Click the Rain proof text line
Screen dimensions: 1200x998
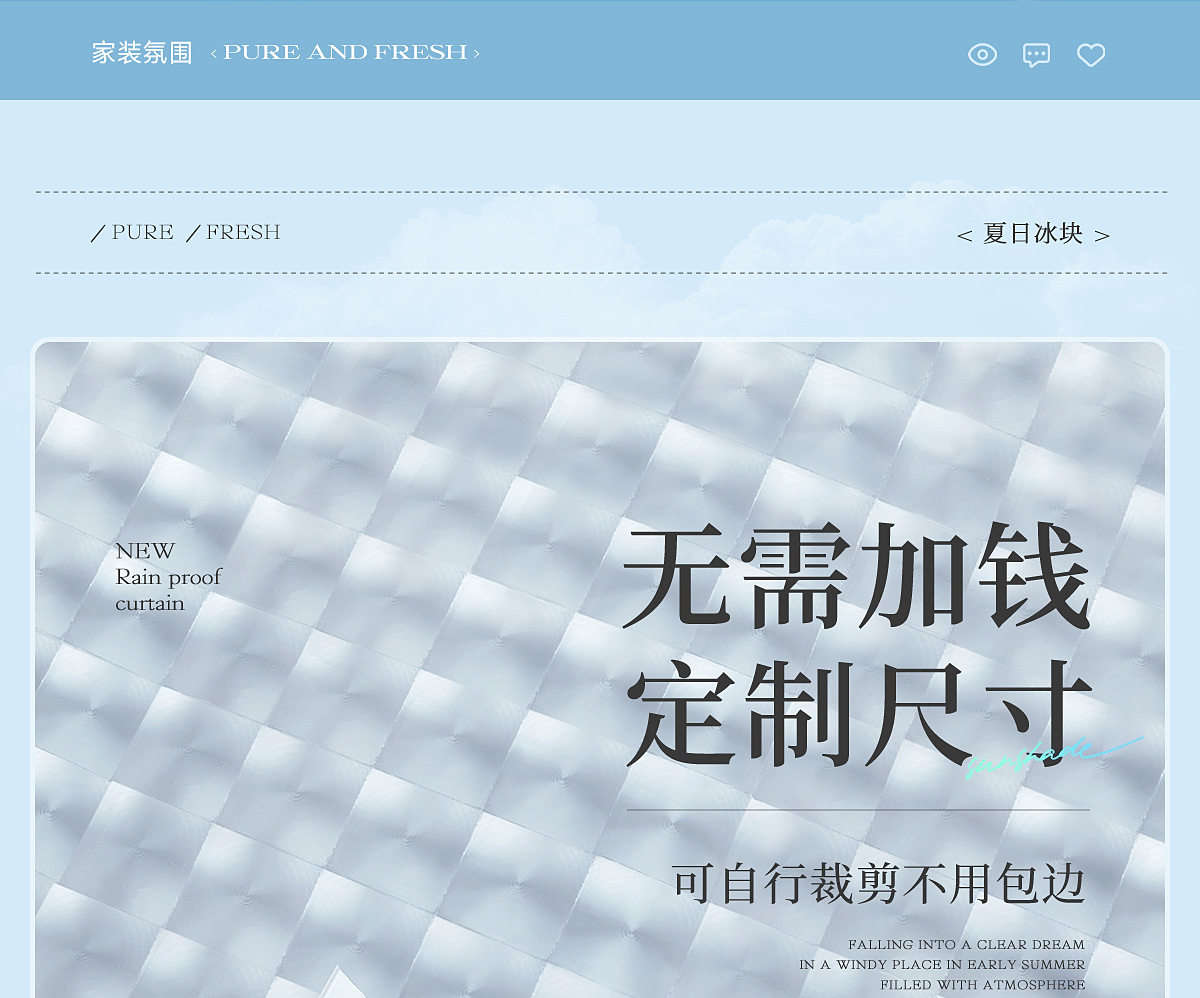tap(168, 577)
